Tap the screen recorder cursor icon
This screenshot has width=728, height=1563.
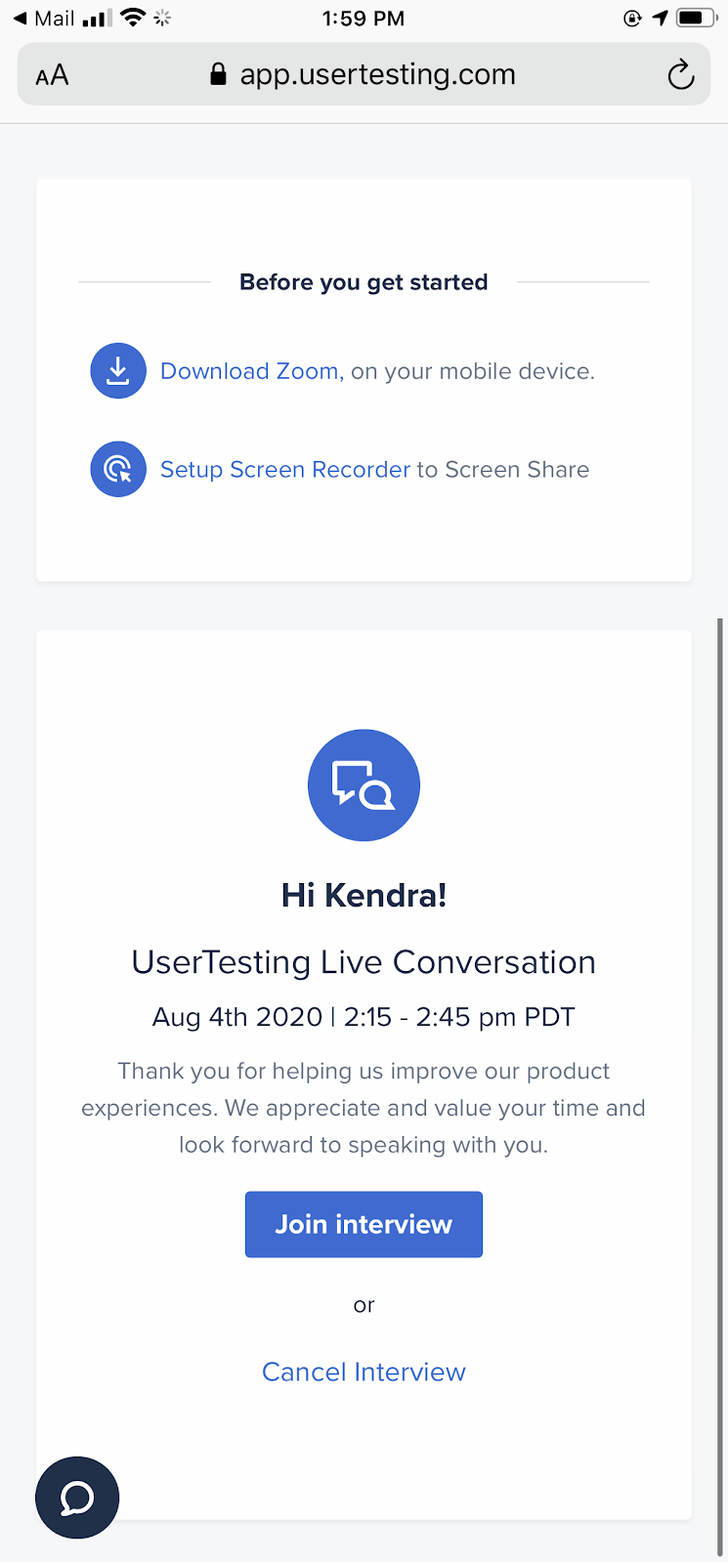[118, 469]
